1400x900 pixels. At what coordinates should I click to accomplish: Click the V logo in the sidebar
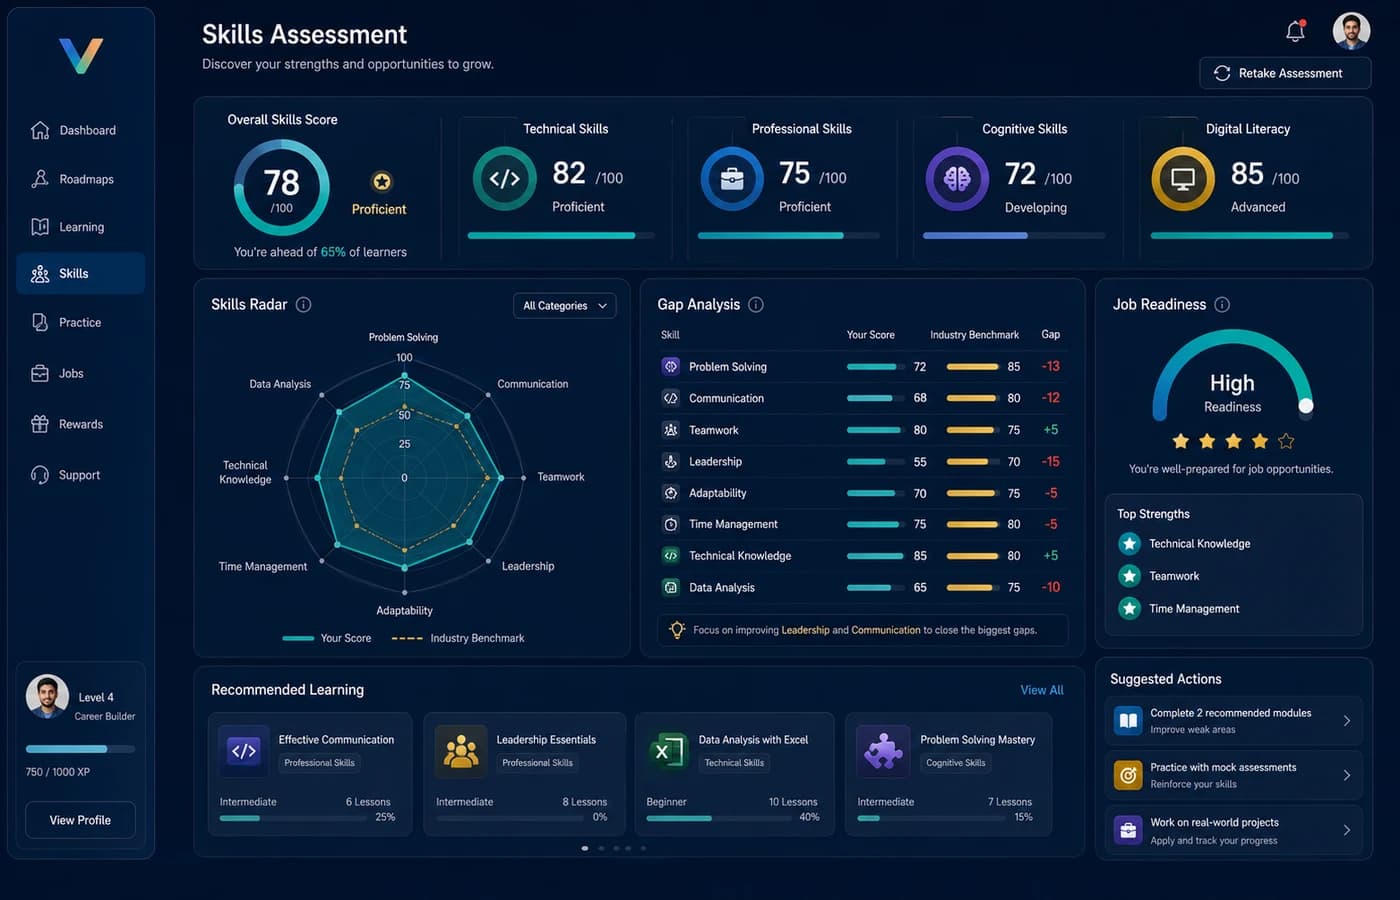tap(81, 56)
